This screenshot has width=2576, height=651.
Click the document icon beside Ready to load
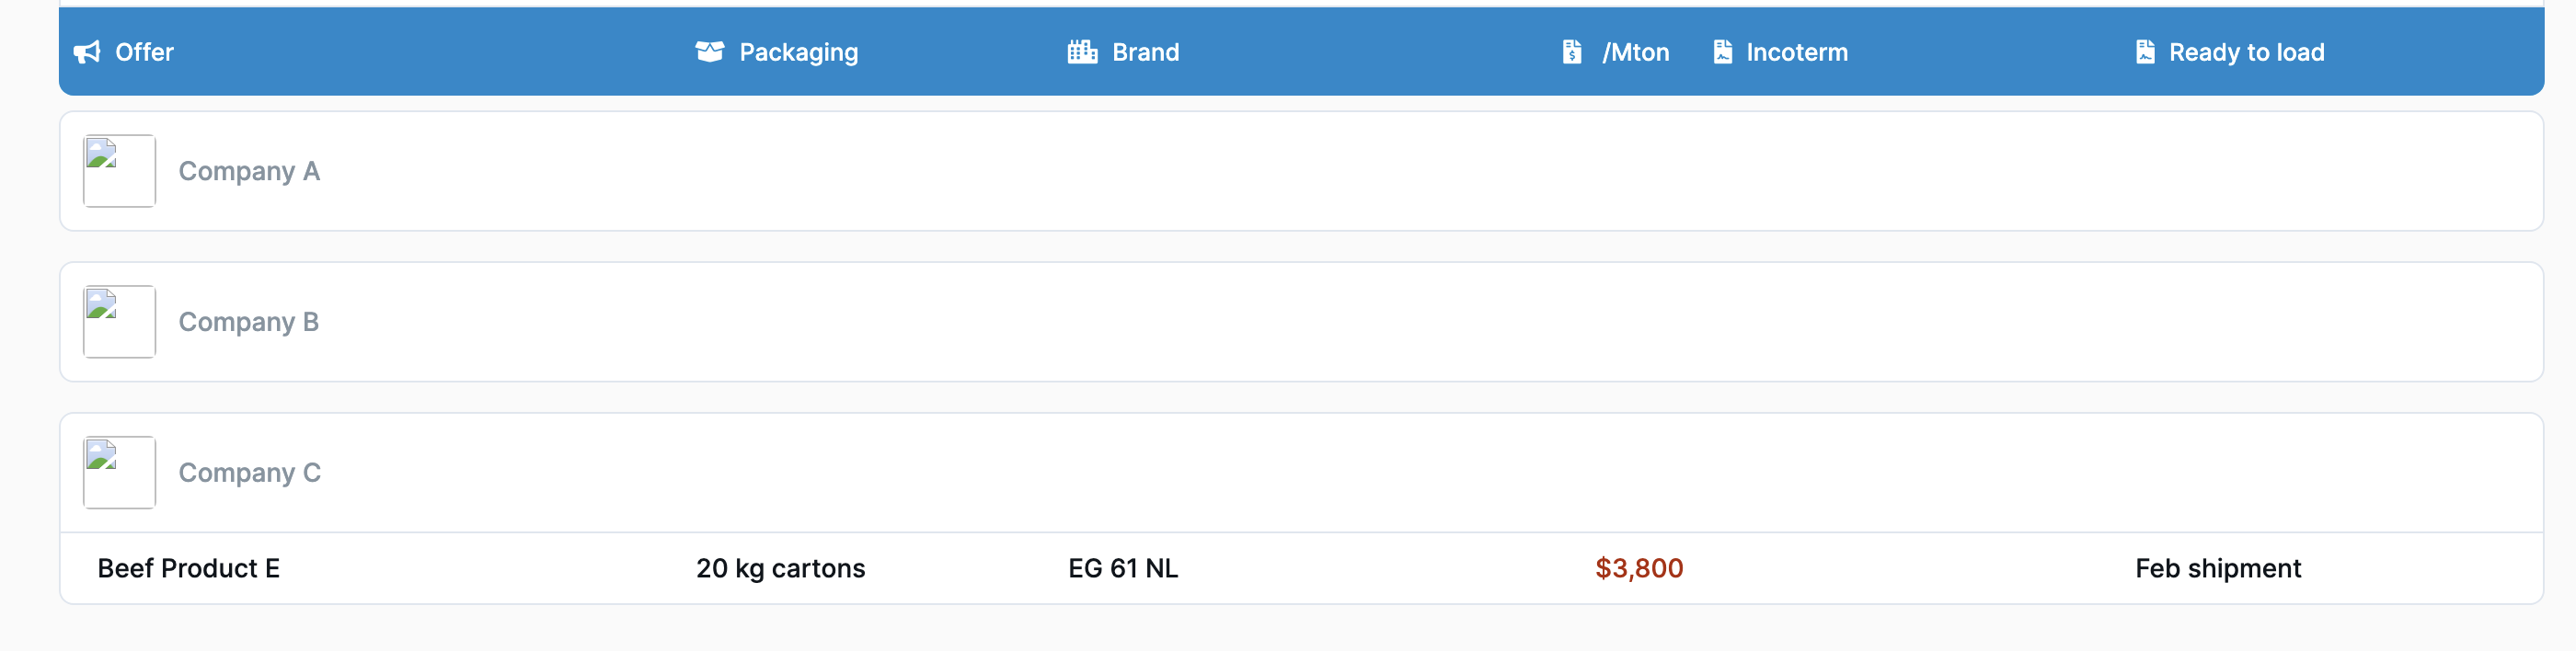pyautogui.click(x=2145, y=52)
